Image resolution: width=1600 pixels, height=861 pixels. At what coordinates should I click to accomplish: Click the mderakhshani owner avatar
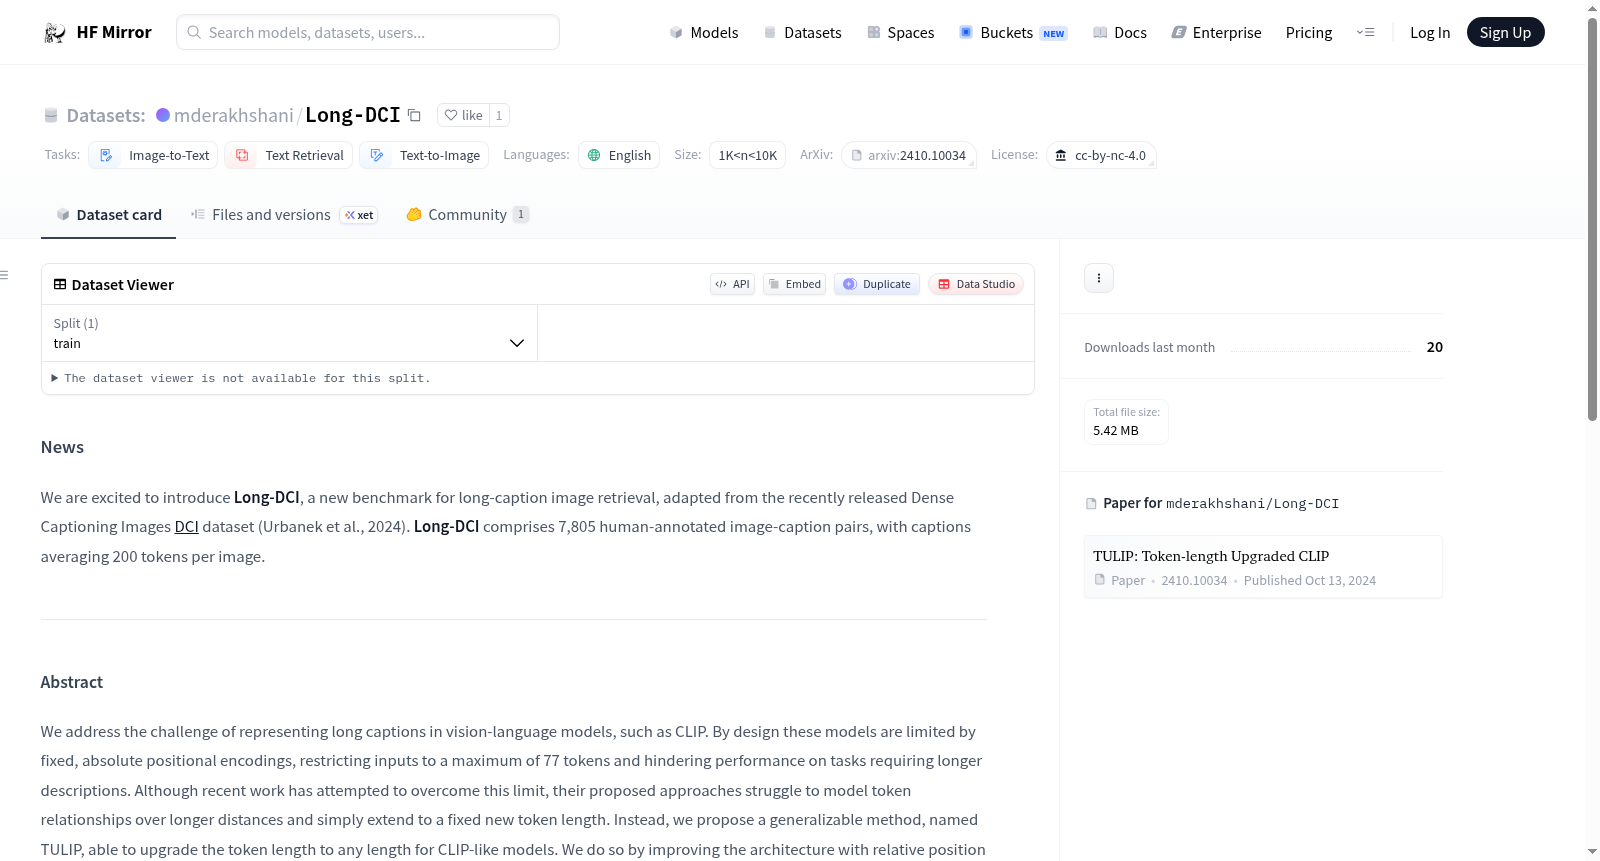163,115
